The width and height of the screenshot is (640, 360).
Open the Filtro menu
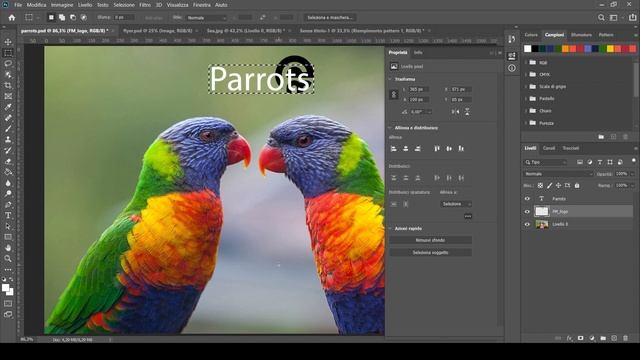click(145, 5)
